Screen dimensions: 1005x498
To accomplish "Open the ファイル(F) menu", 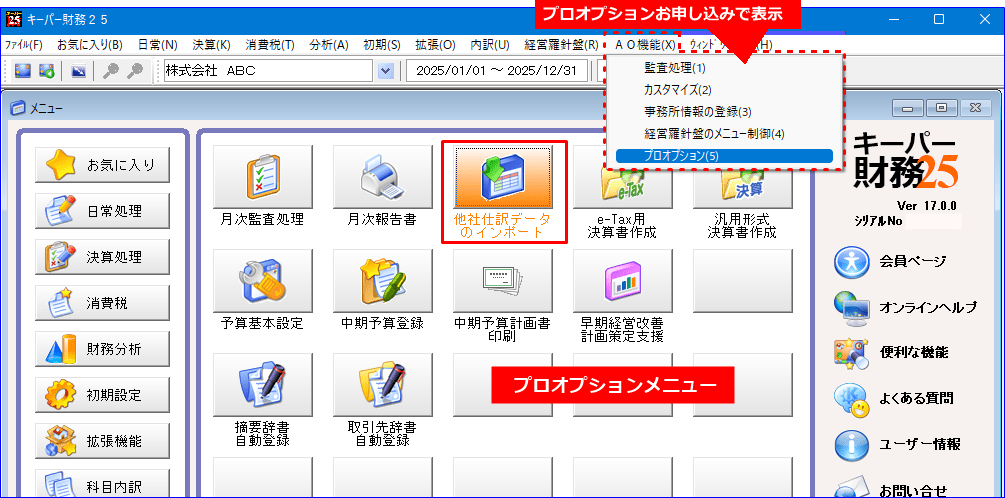I will tap(24, 45).
